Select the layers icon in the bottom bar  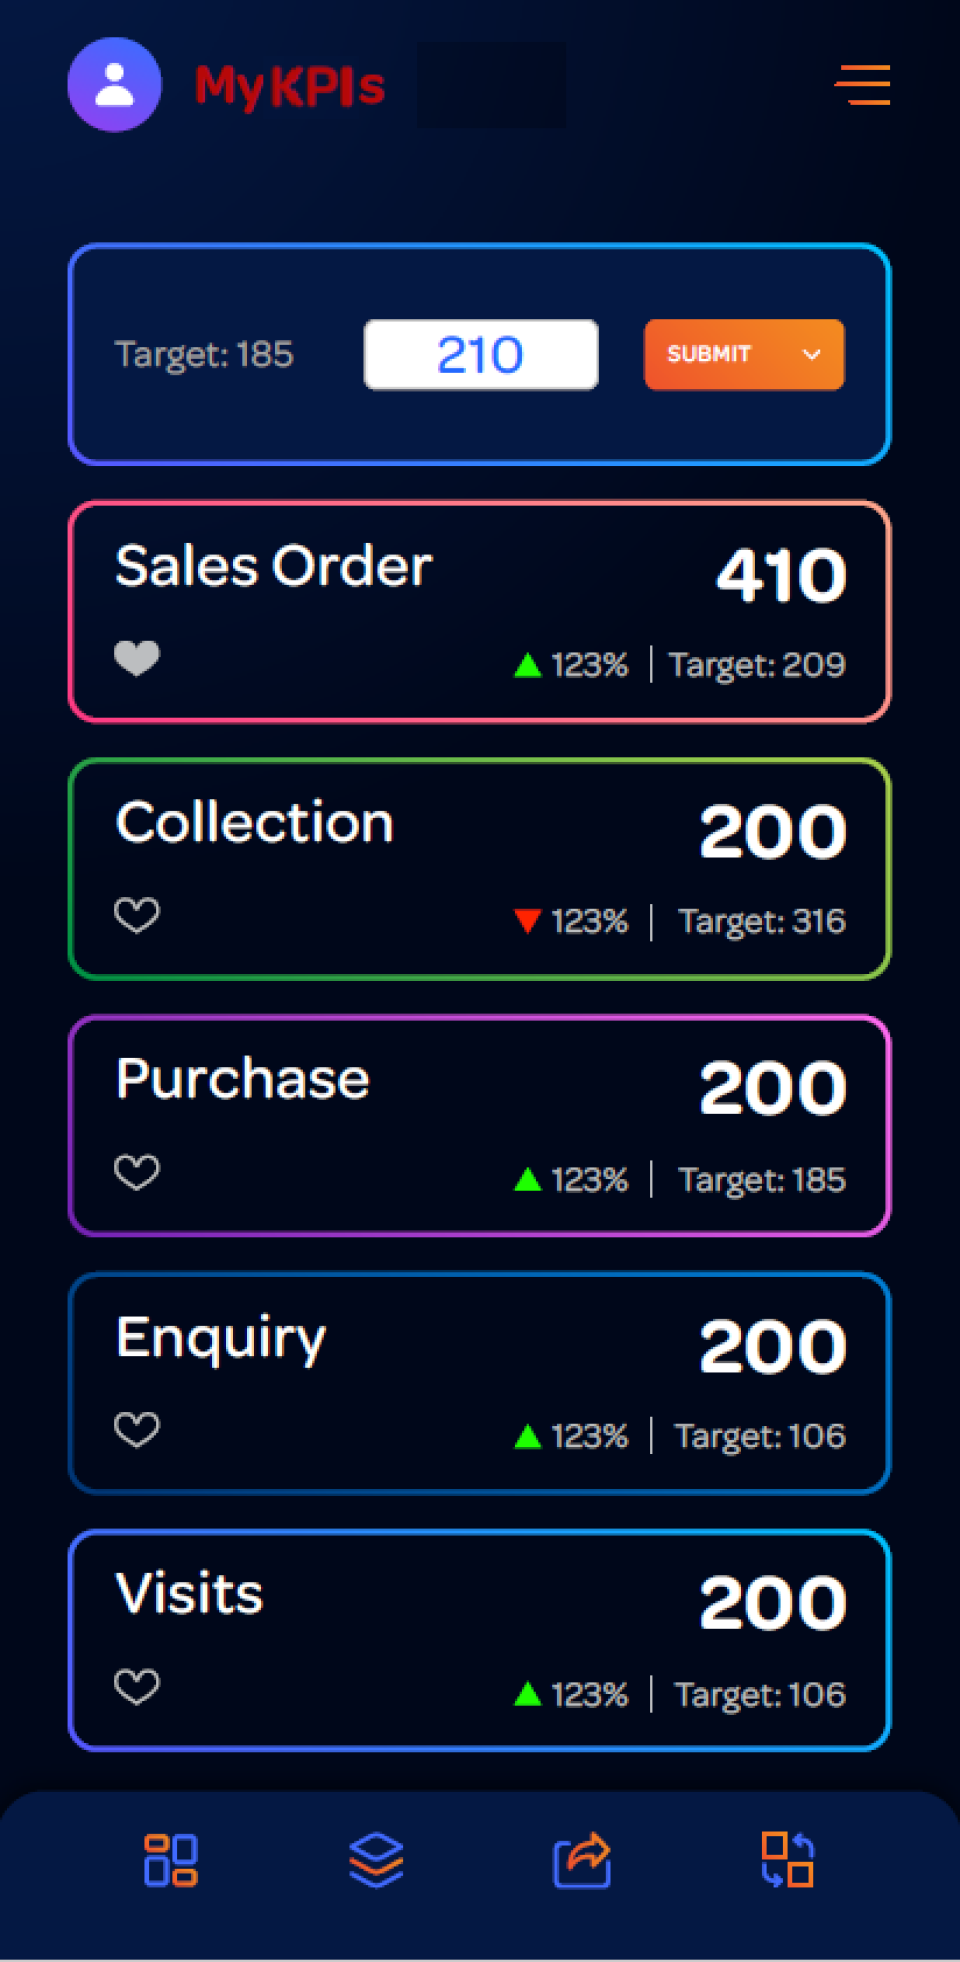tap(377, 1859)
